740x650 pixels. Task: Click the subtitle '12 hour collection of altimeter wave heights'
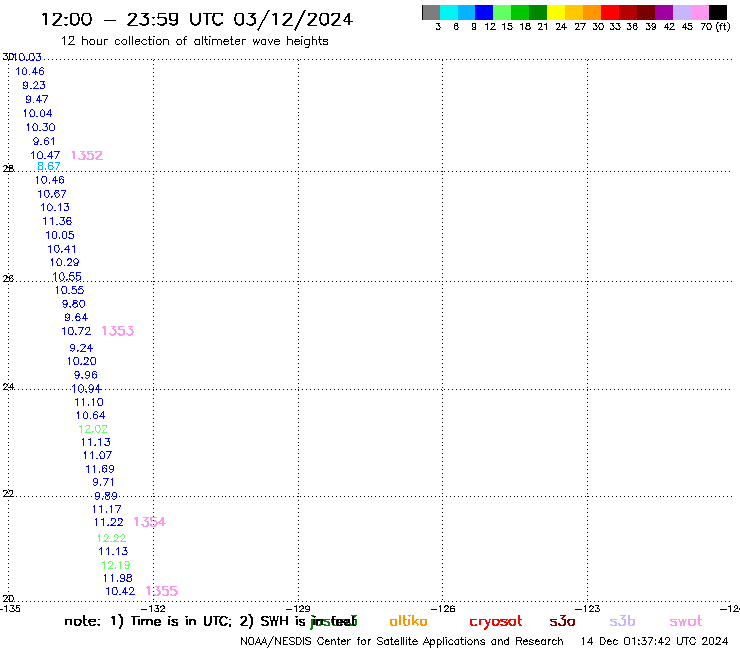coord(194,41)
